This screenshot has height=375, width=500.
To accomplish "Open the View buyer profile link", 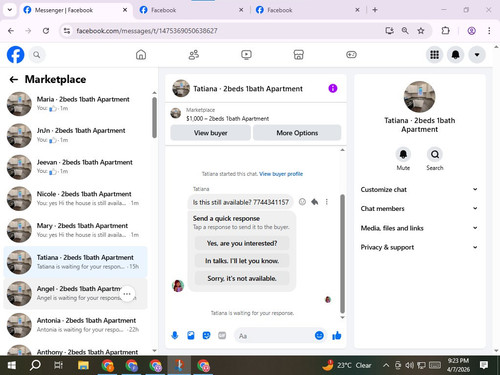I will click(281, 174).
